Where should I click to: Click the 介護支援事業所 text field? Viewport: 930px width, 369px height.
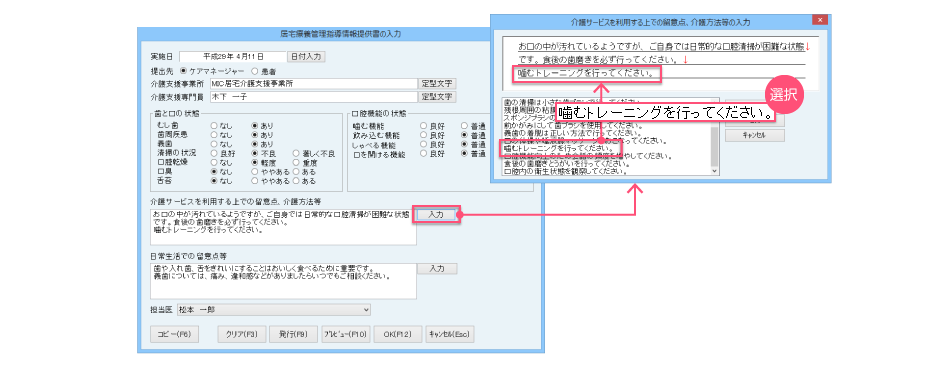tap(314, 84)
